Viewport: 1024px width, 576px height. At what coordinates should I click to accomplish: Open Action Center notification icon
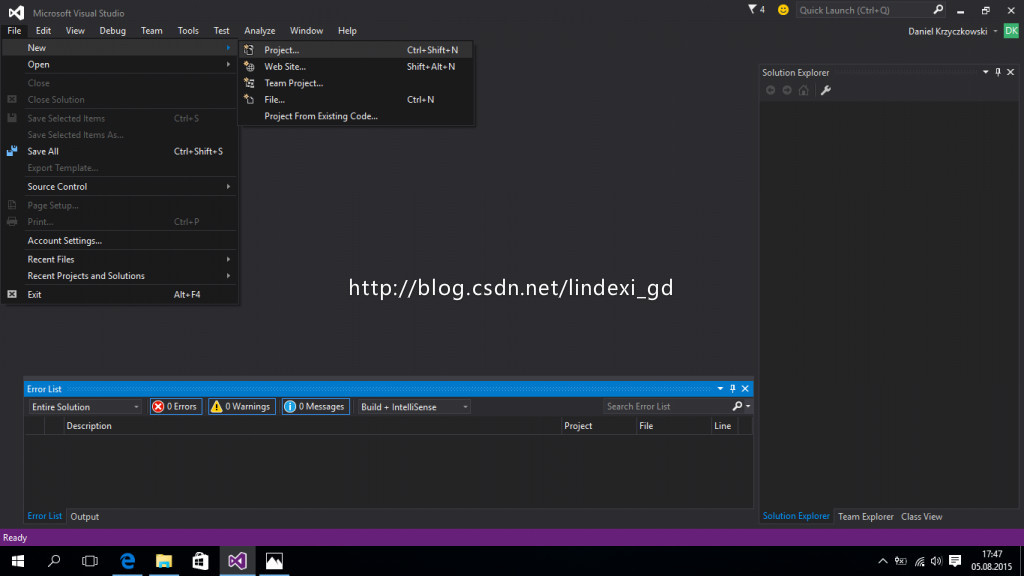955,561
